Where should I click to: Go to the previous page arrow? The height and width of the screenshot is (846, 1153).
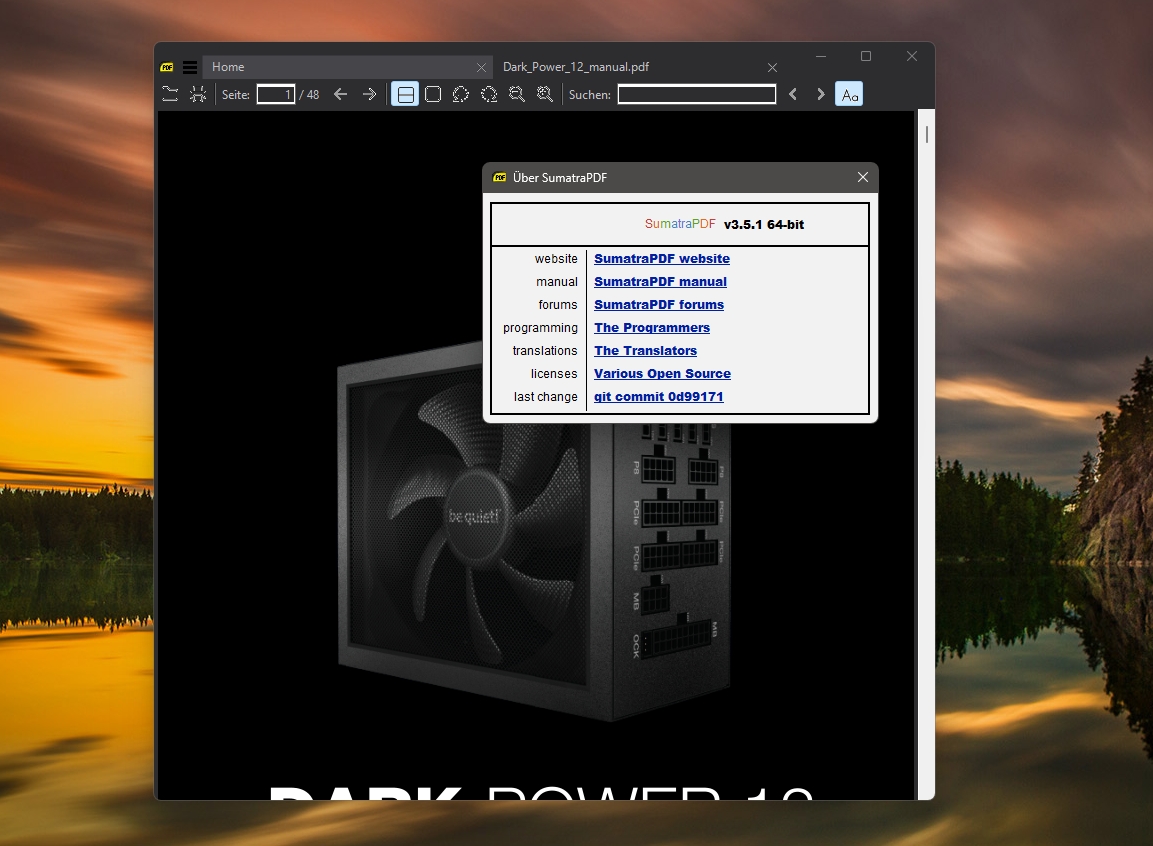point(340,94)
